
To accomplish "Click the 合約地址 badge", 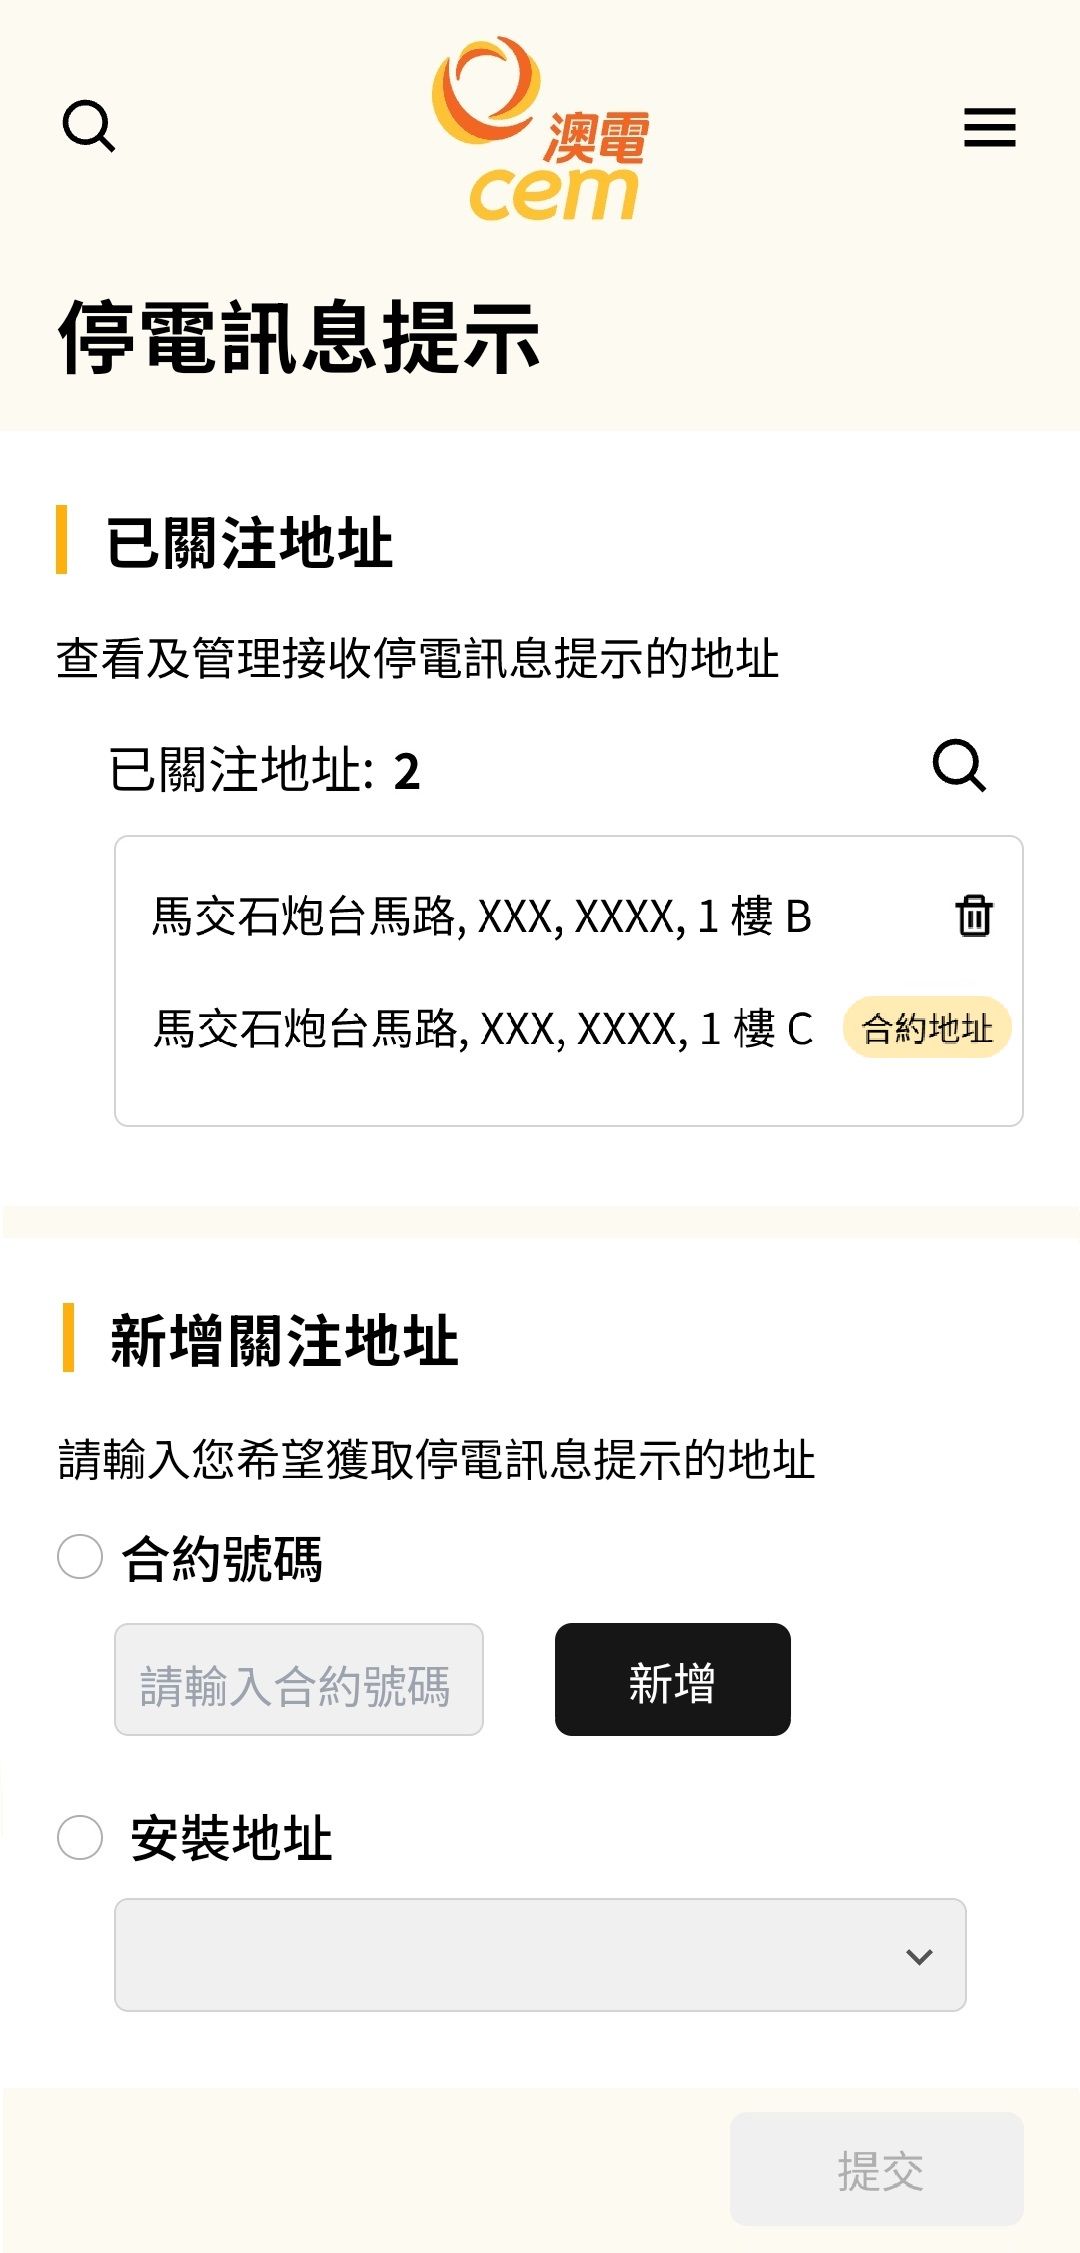I will [927, 1027].
